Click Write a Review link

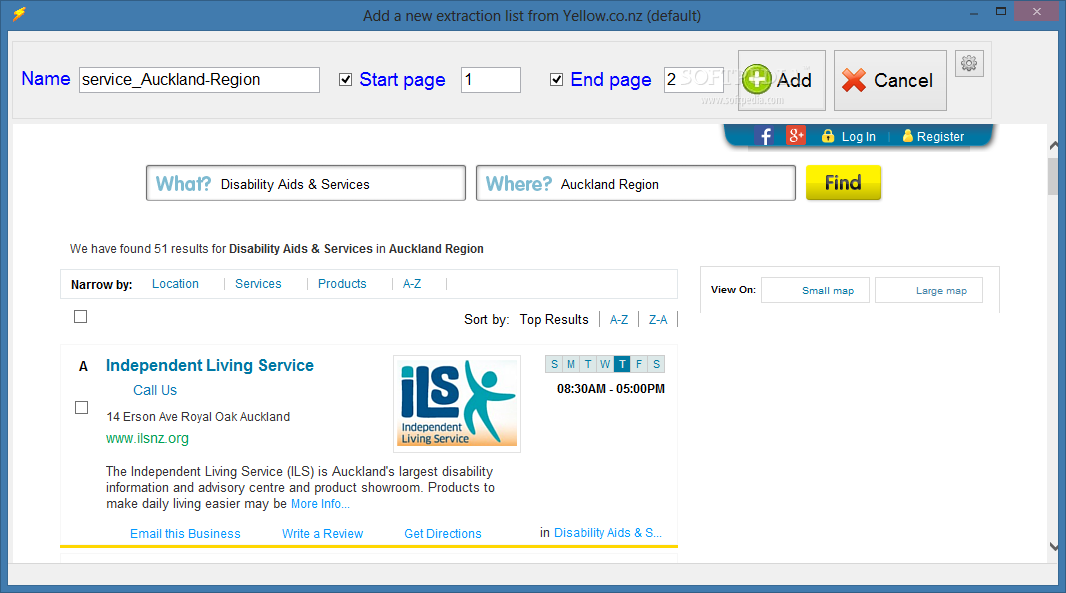[322, 534]
